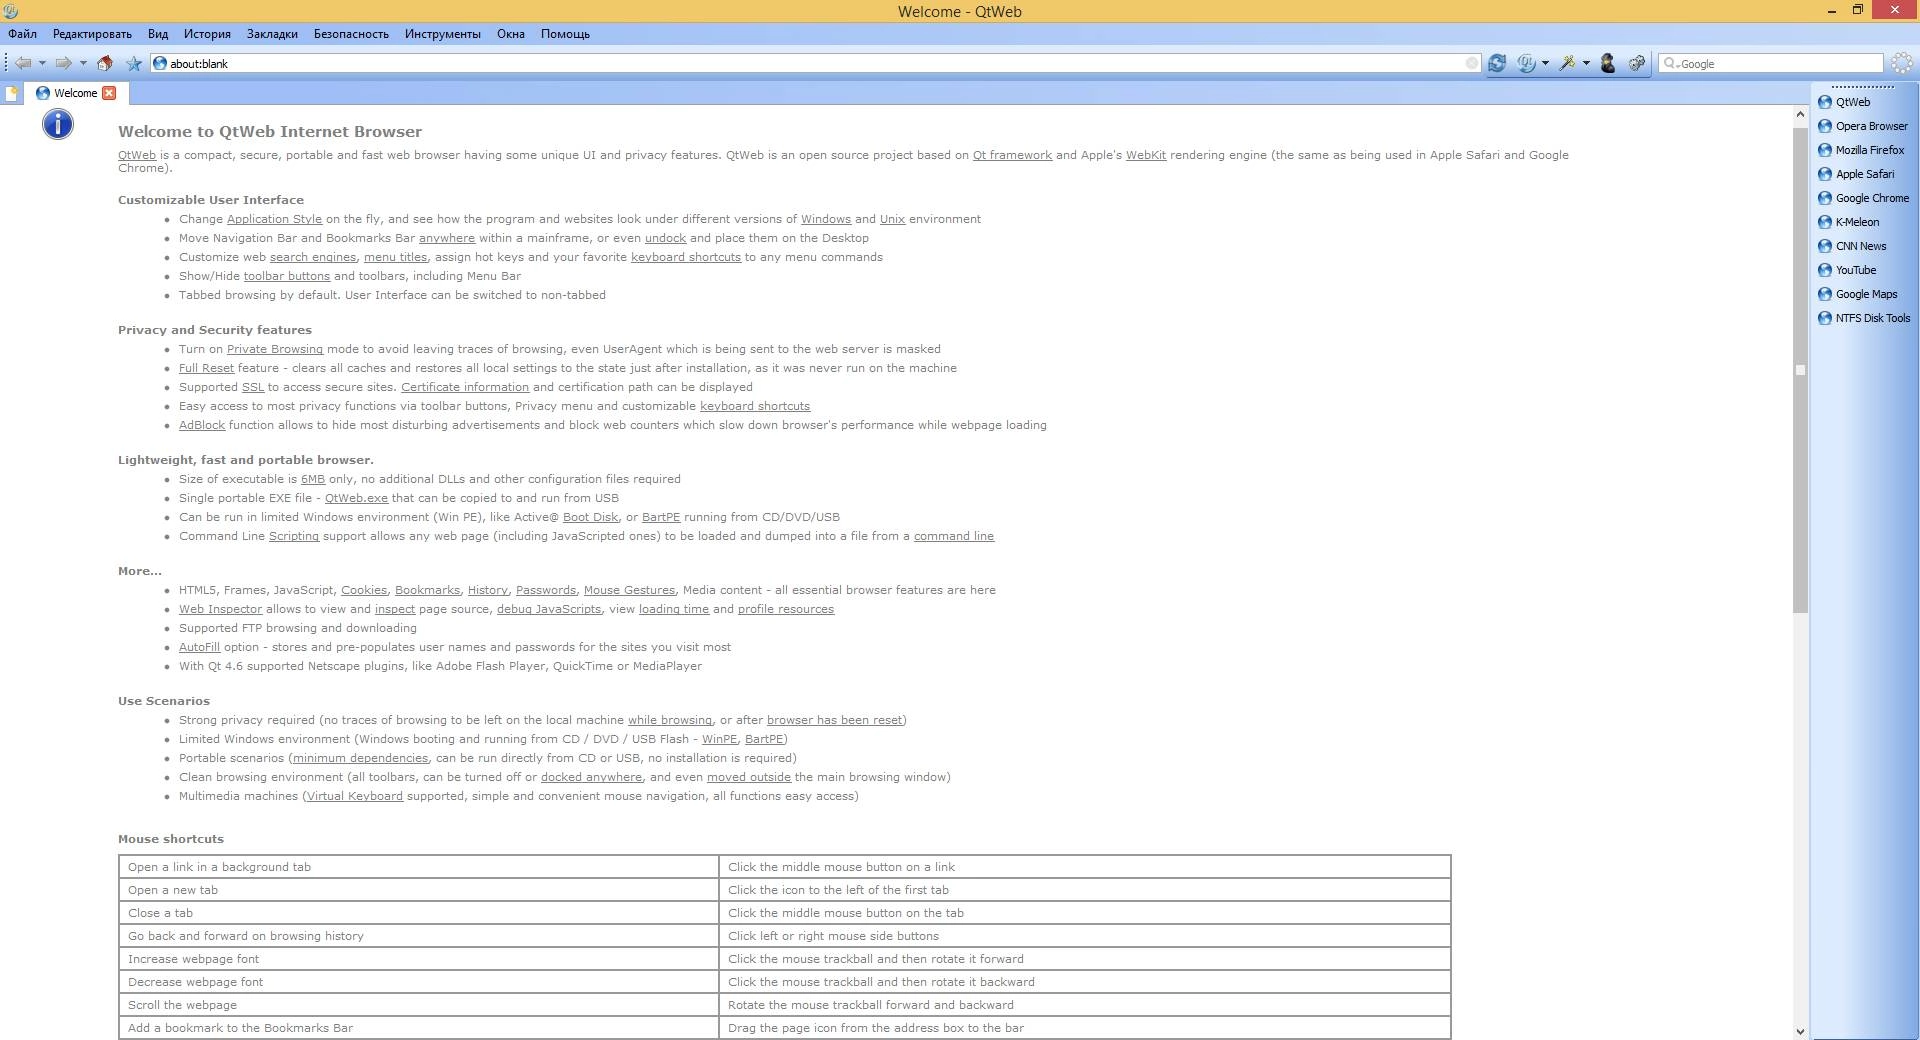Go forward with the right arrow button

point(63,63)
